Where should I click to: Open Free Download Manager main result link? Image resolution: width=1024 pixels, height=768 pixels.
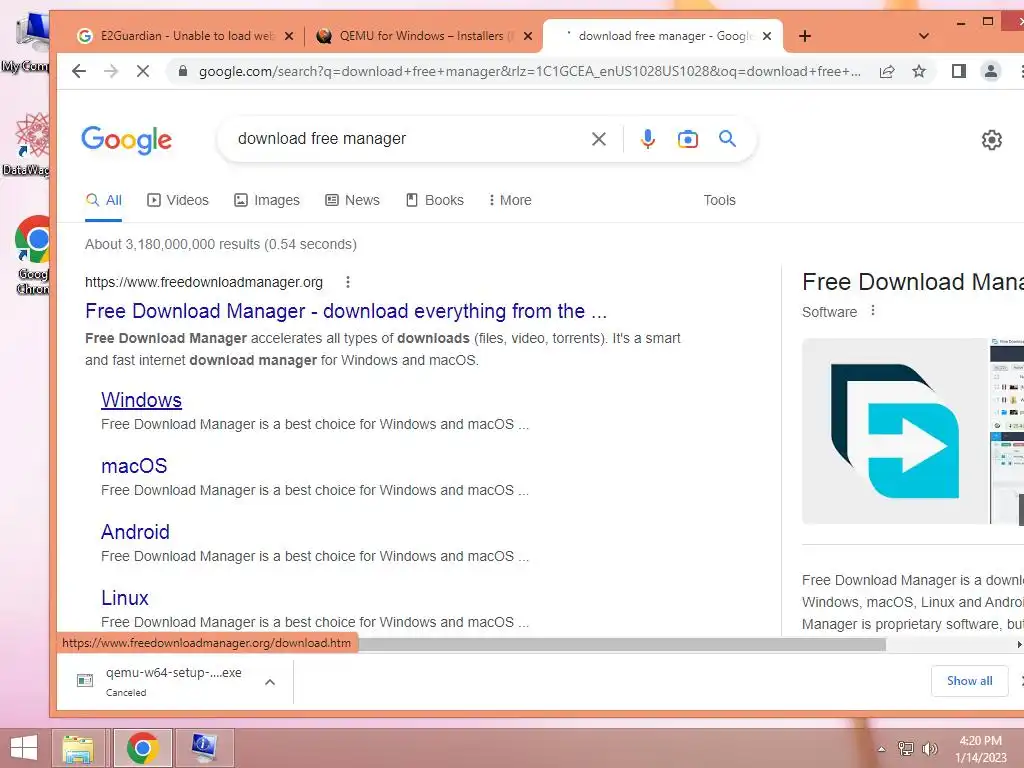[x=346, y=311]
